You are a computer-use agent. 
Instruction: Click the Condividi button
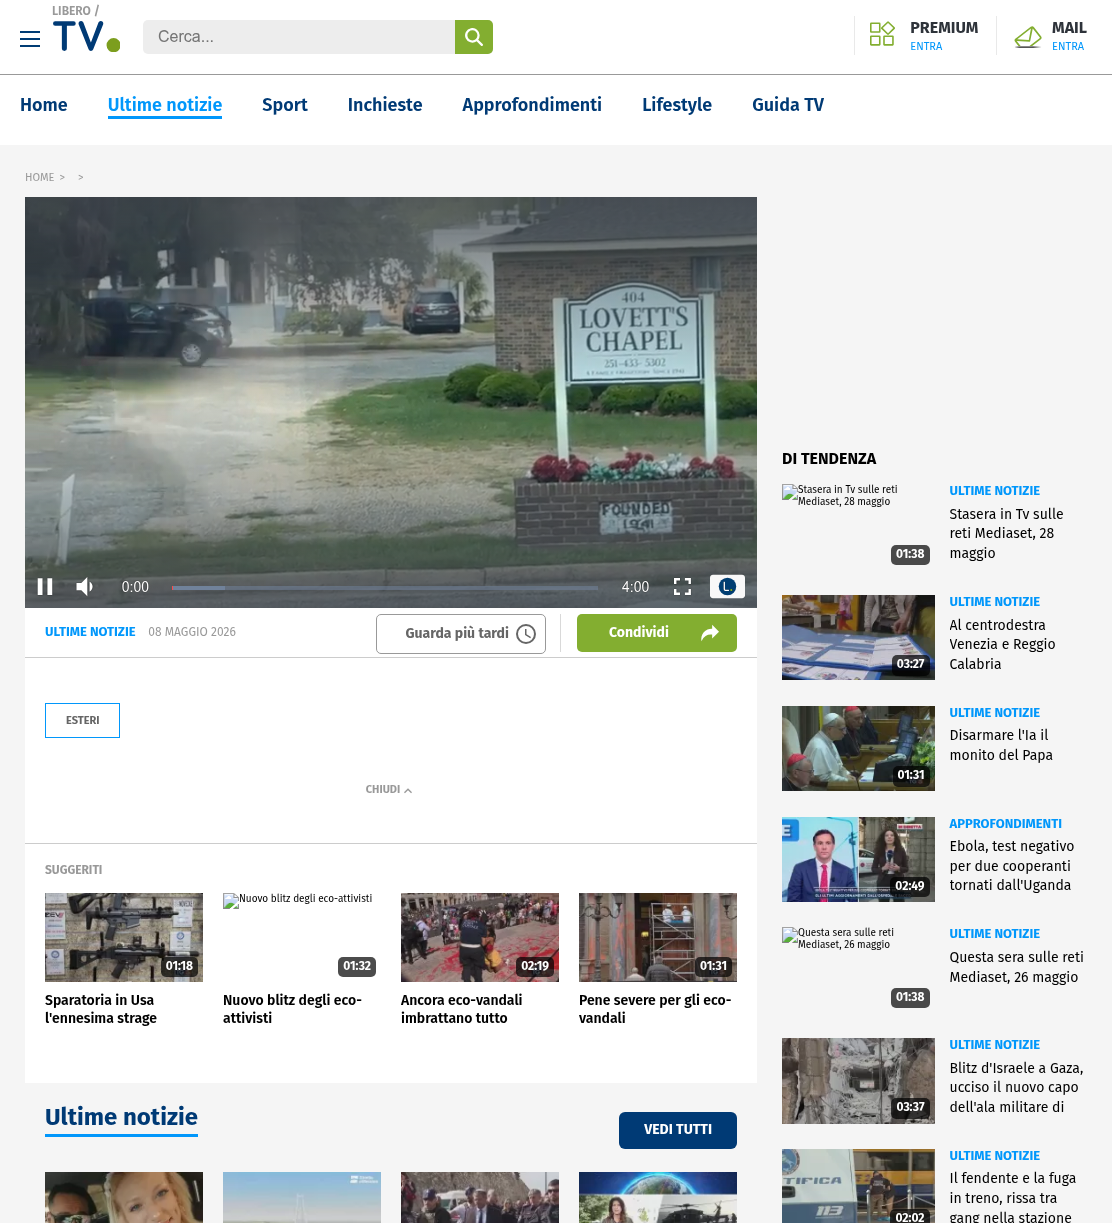(x=657, y=633)
